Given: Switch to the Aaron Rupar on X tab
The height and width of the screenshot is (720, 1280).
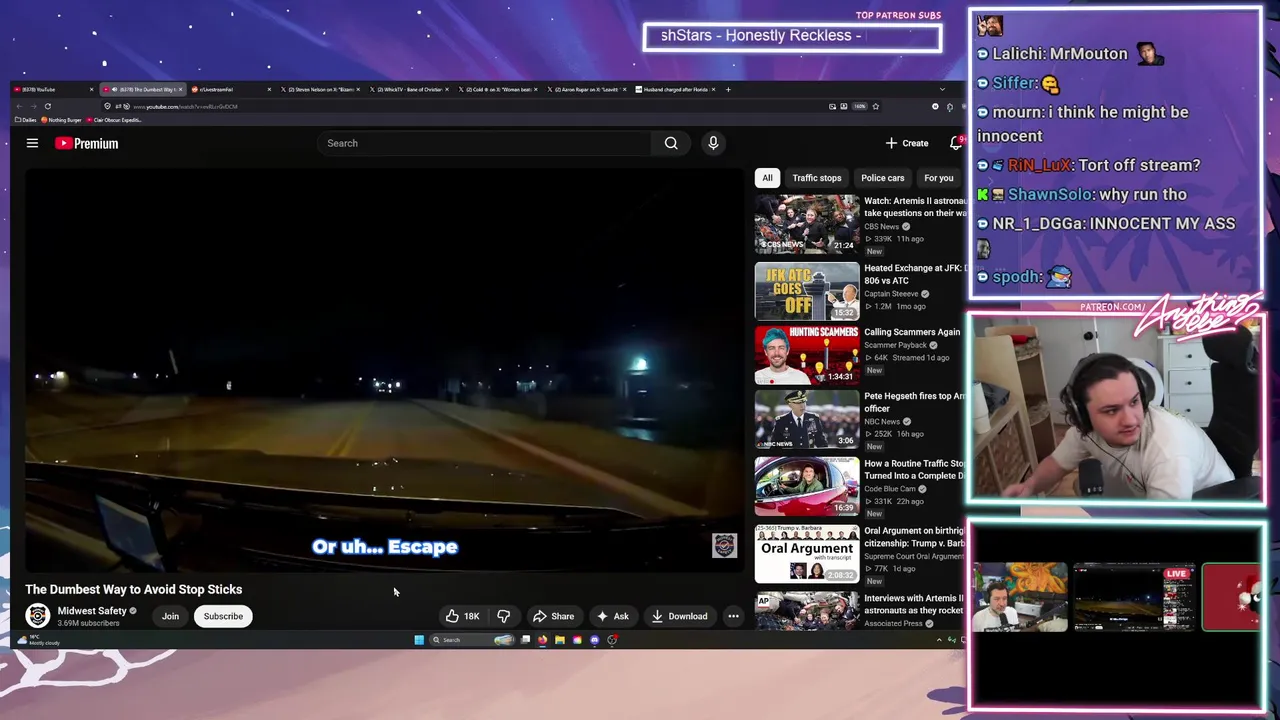Looking at the screenshot, I should pyautogui.click(x=585, y=90).
